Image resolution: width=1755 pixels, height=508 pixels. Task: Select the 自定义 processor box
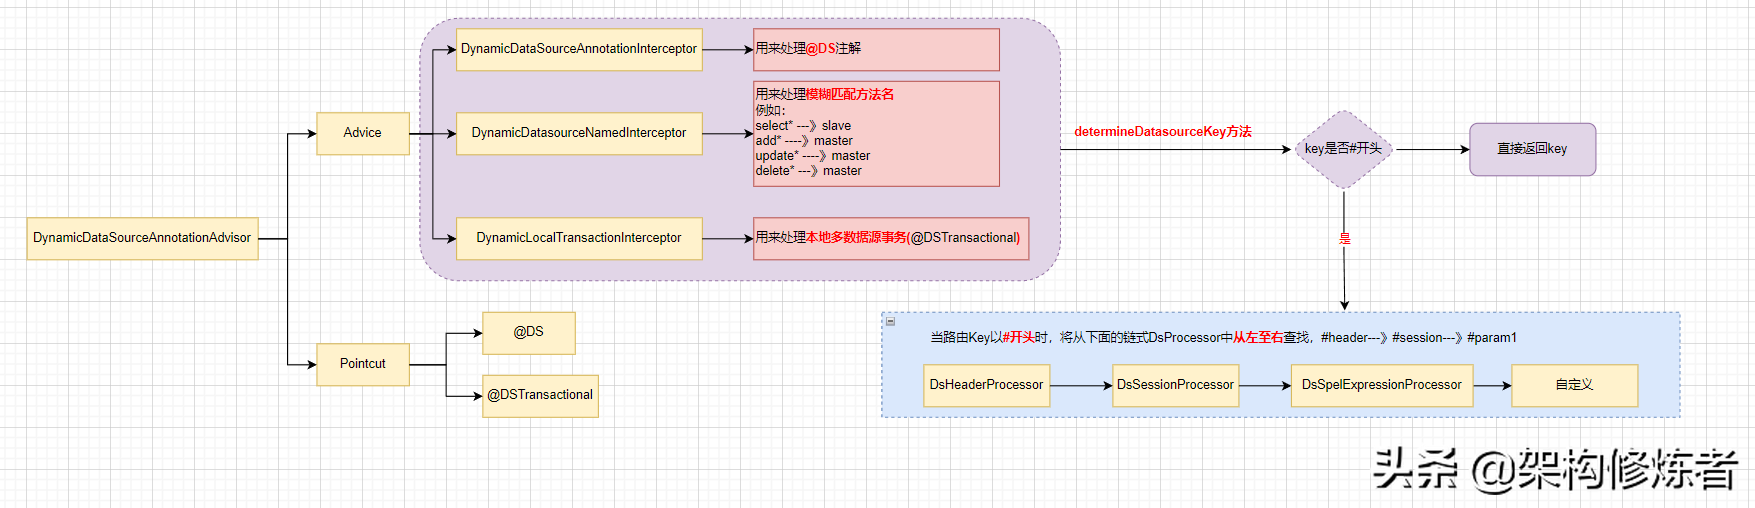(x=1575, y=385)
